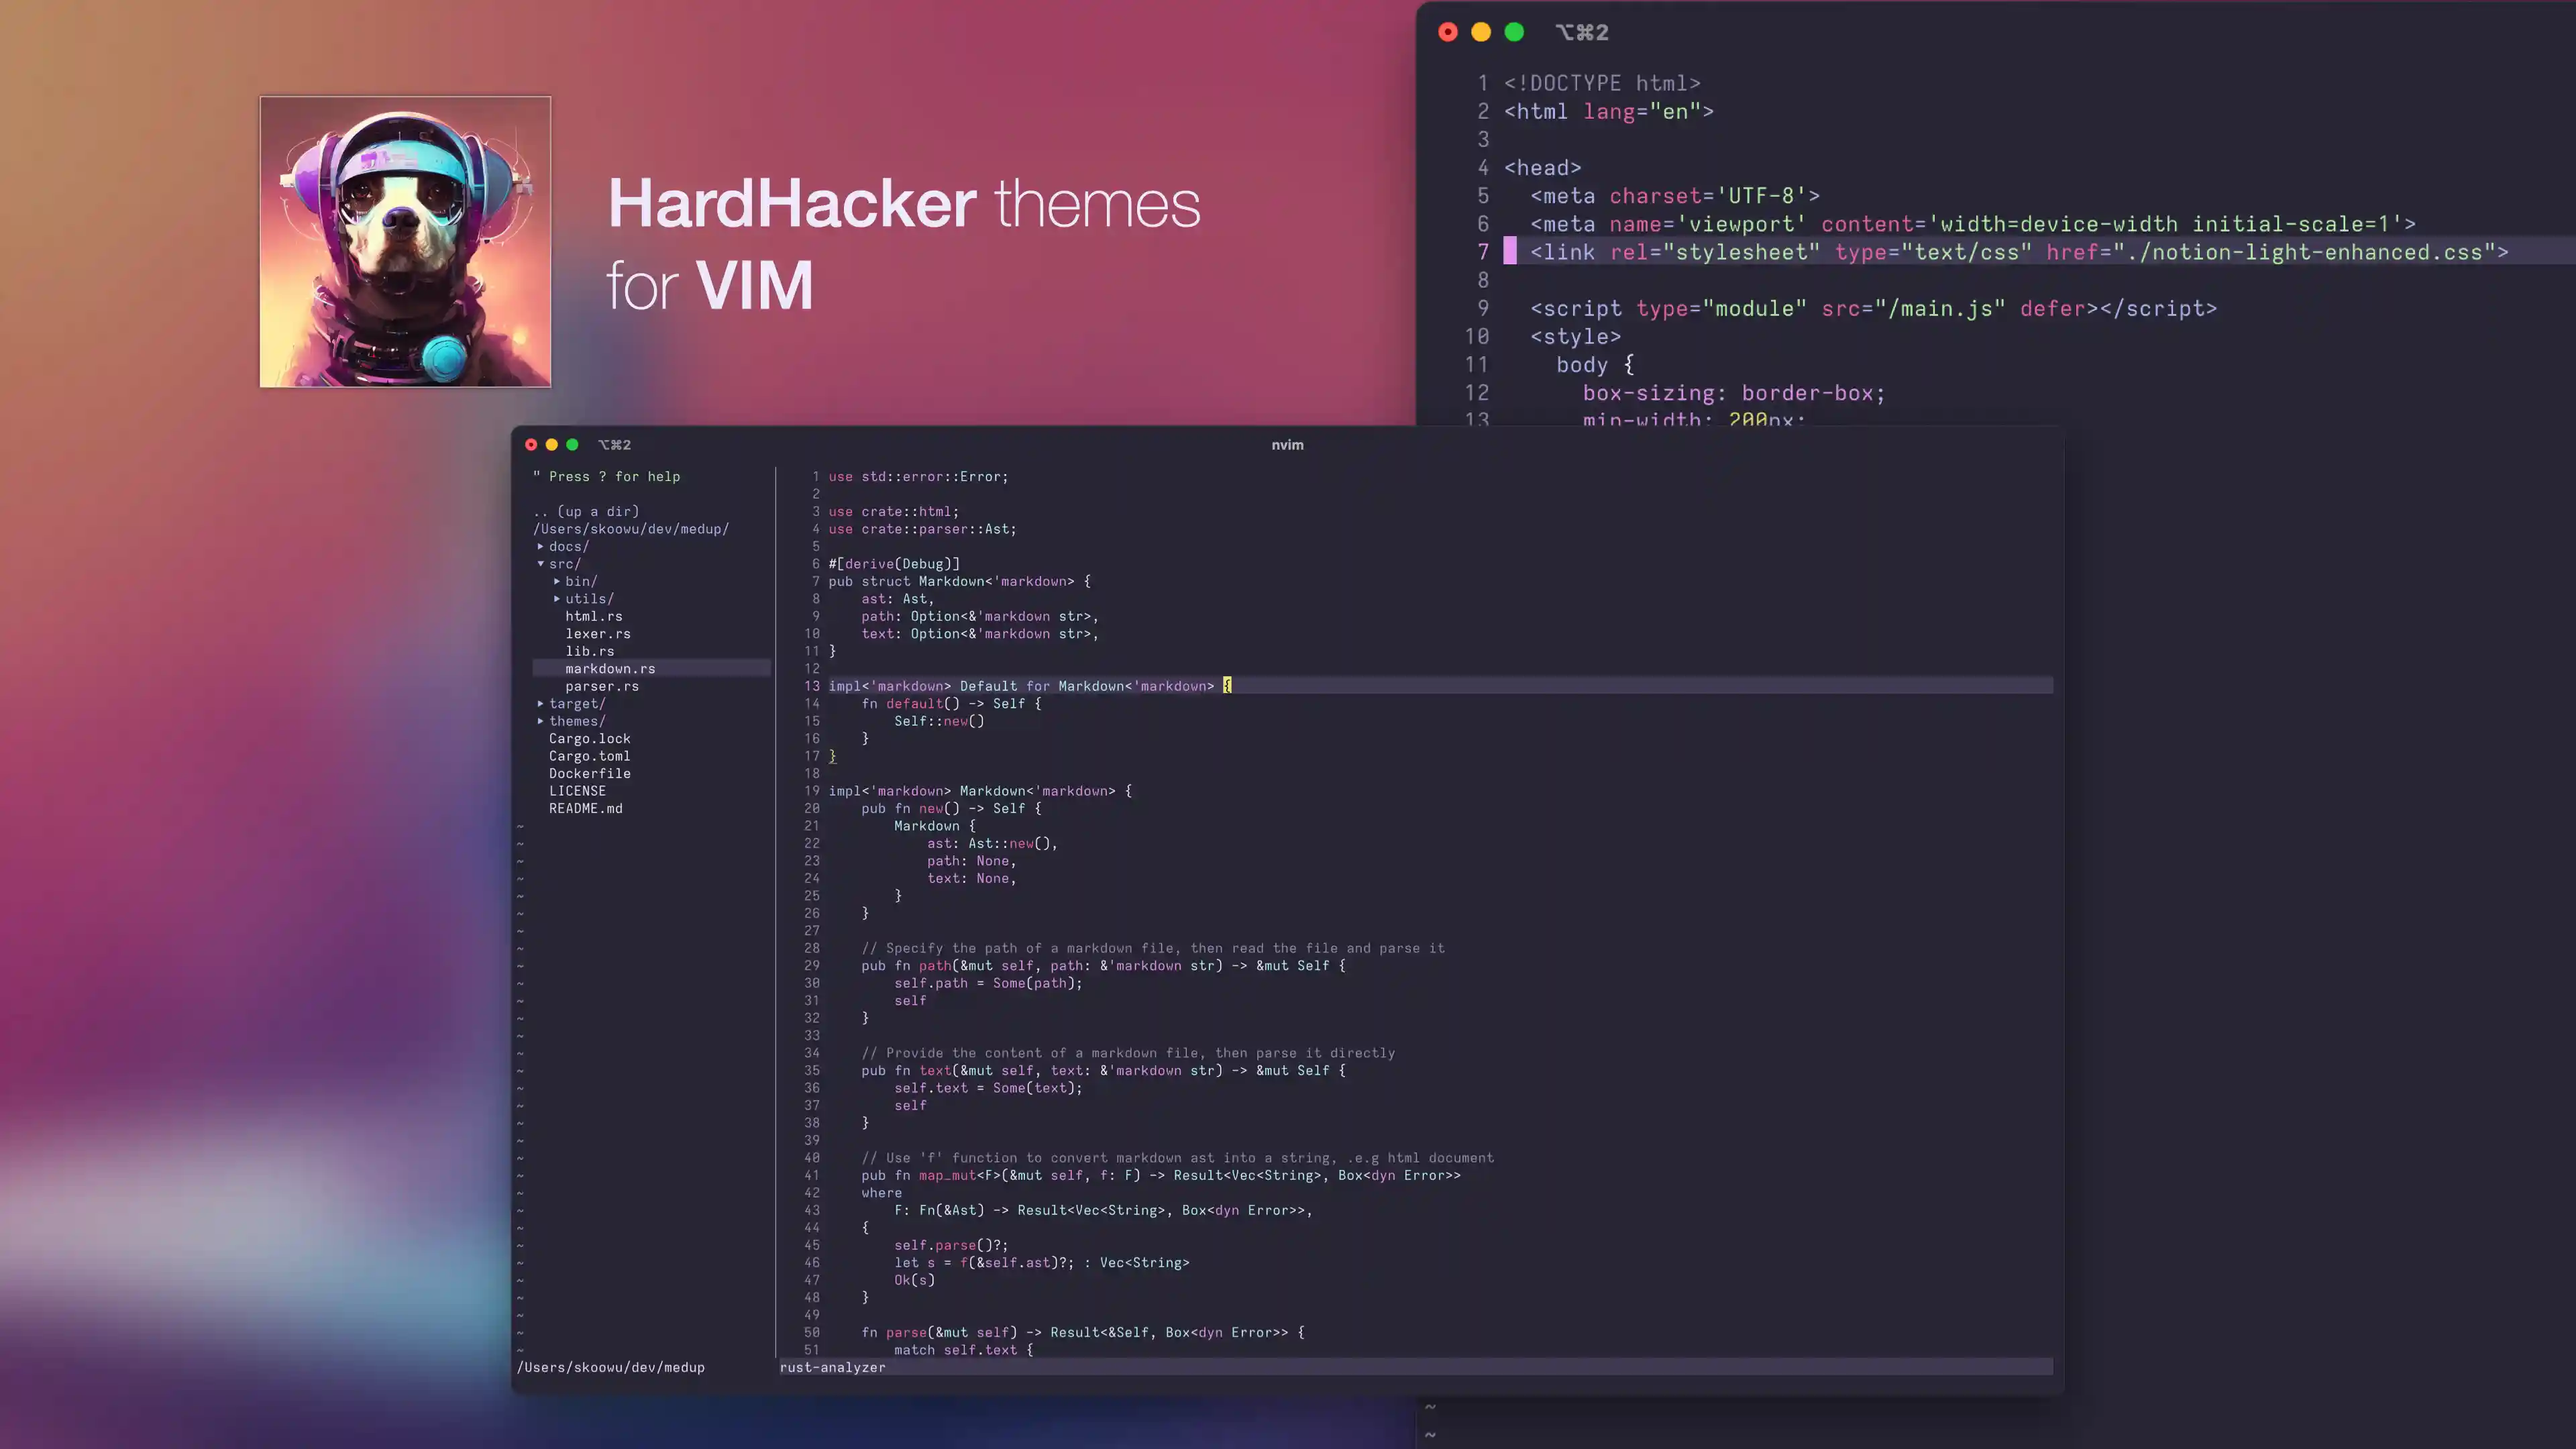Maximize the nvim window with green button
Image resolution: width=2576 pixels, height=1449 pixels.
point(572,445)
